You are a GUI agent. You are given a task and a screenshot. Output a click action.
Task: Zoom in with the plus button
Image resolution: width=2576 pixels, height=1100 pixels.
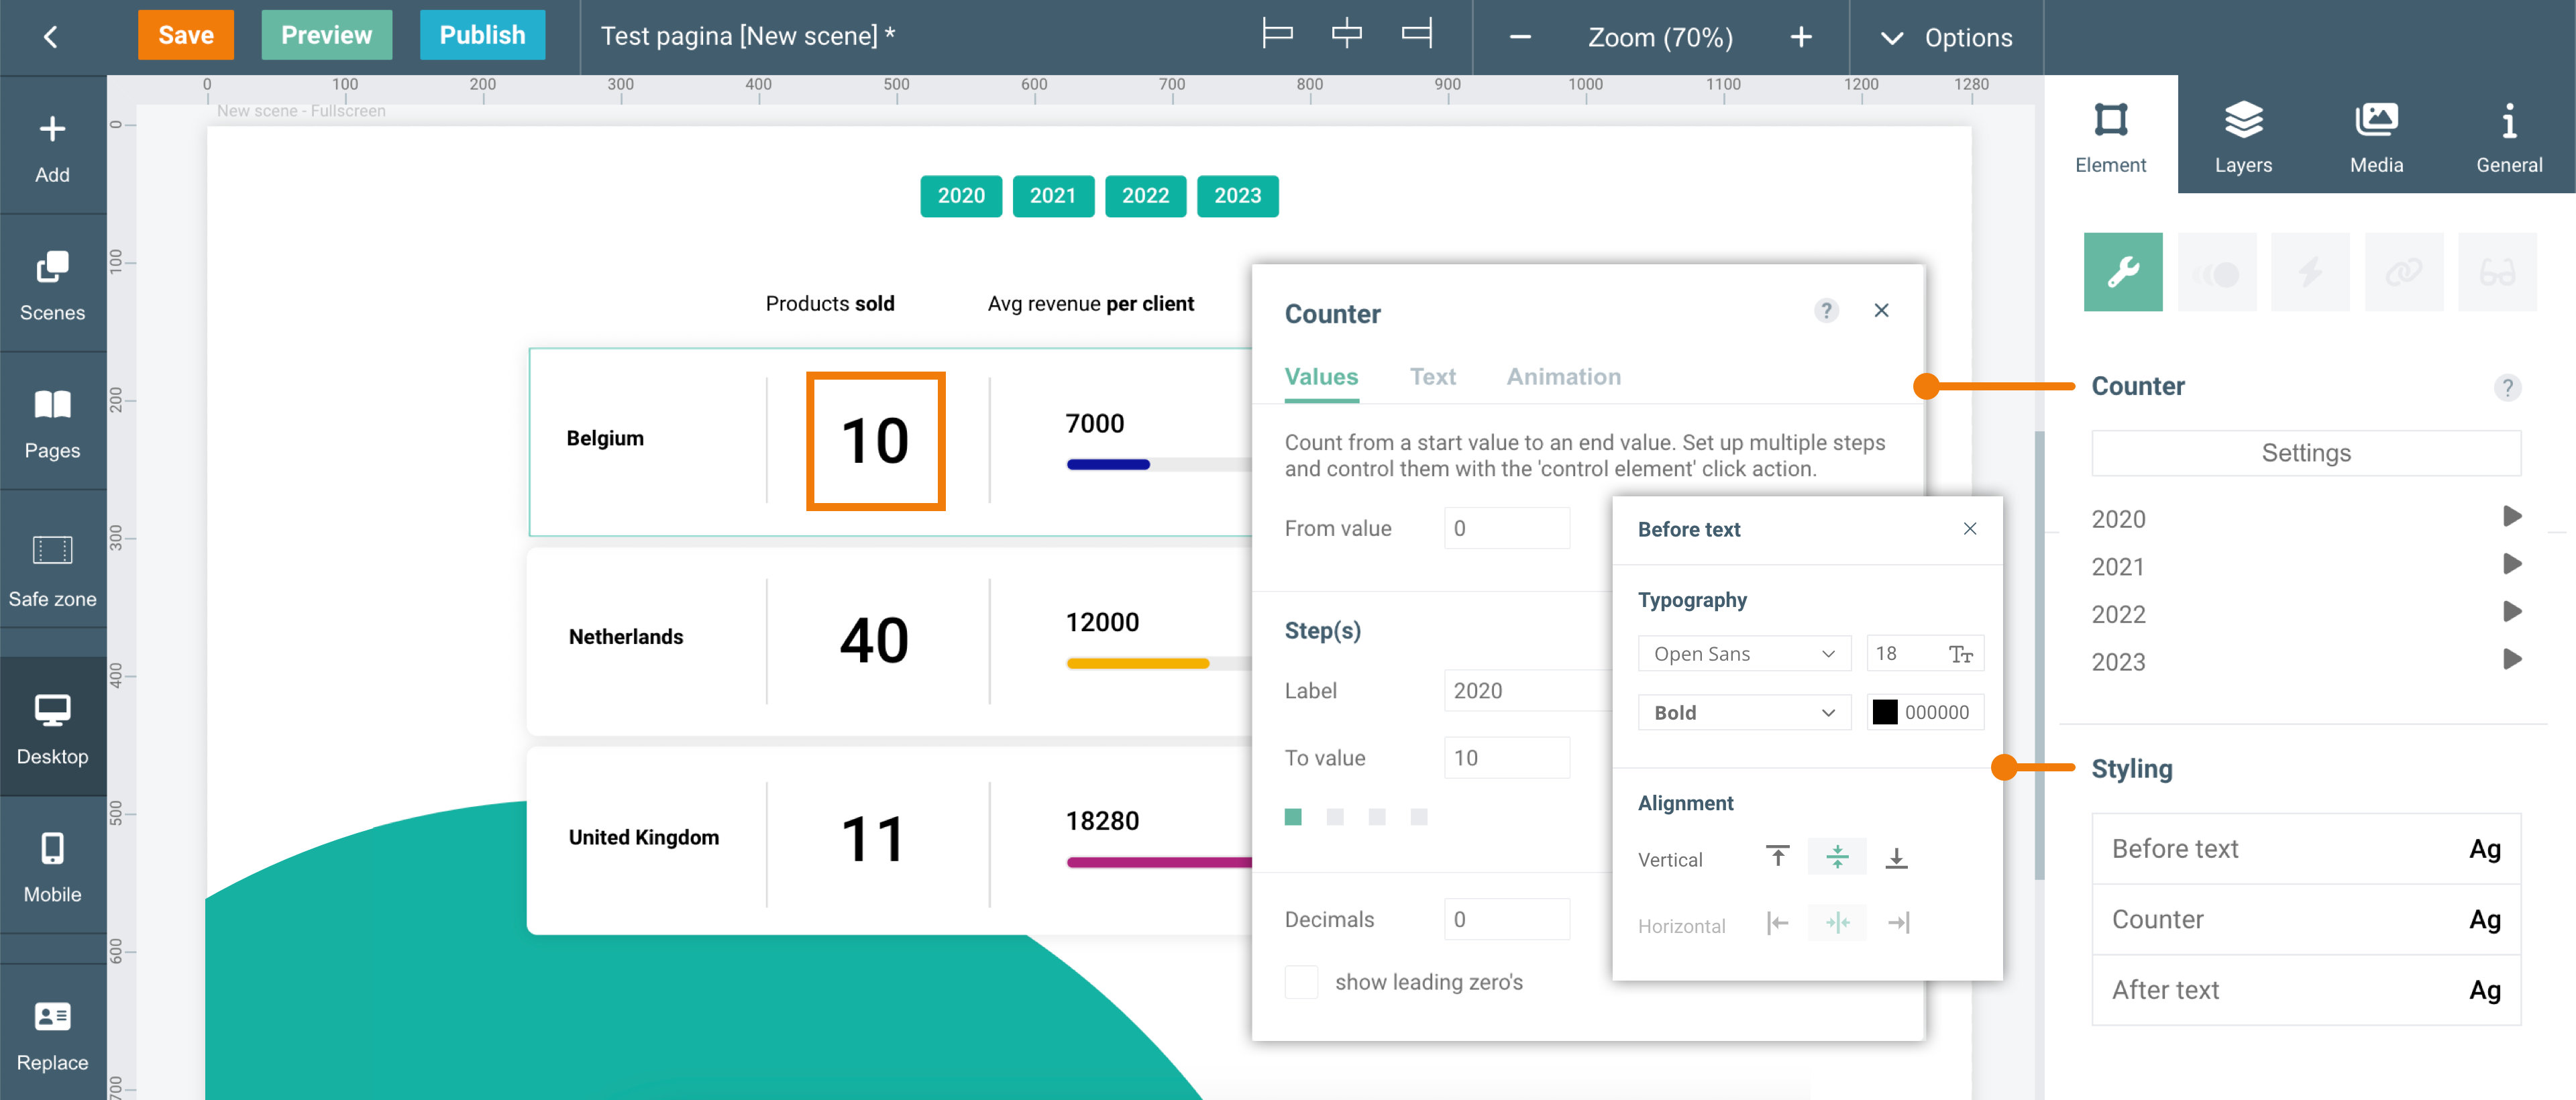click(x=1800, y=37)
